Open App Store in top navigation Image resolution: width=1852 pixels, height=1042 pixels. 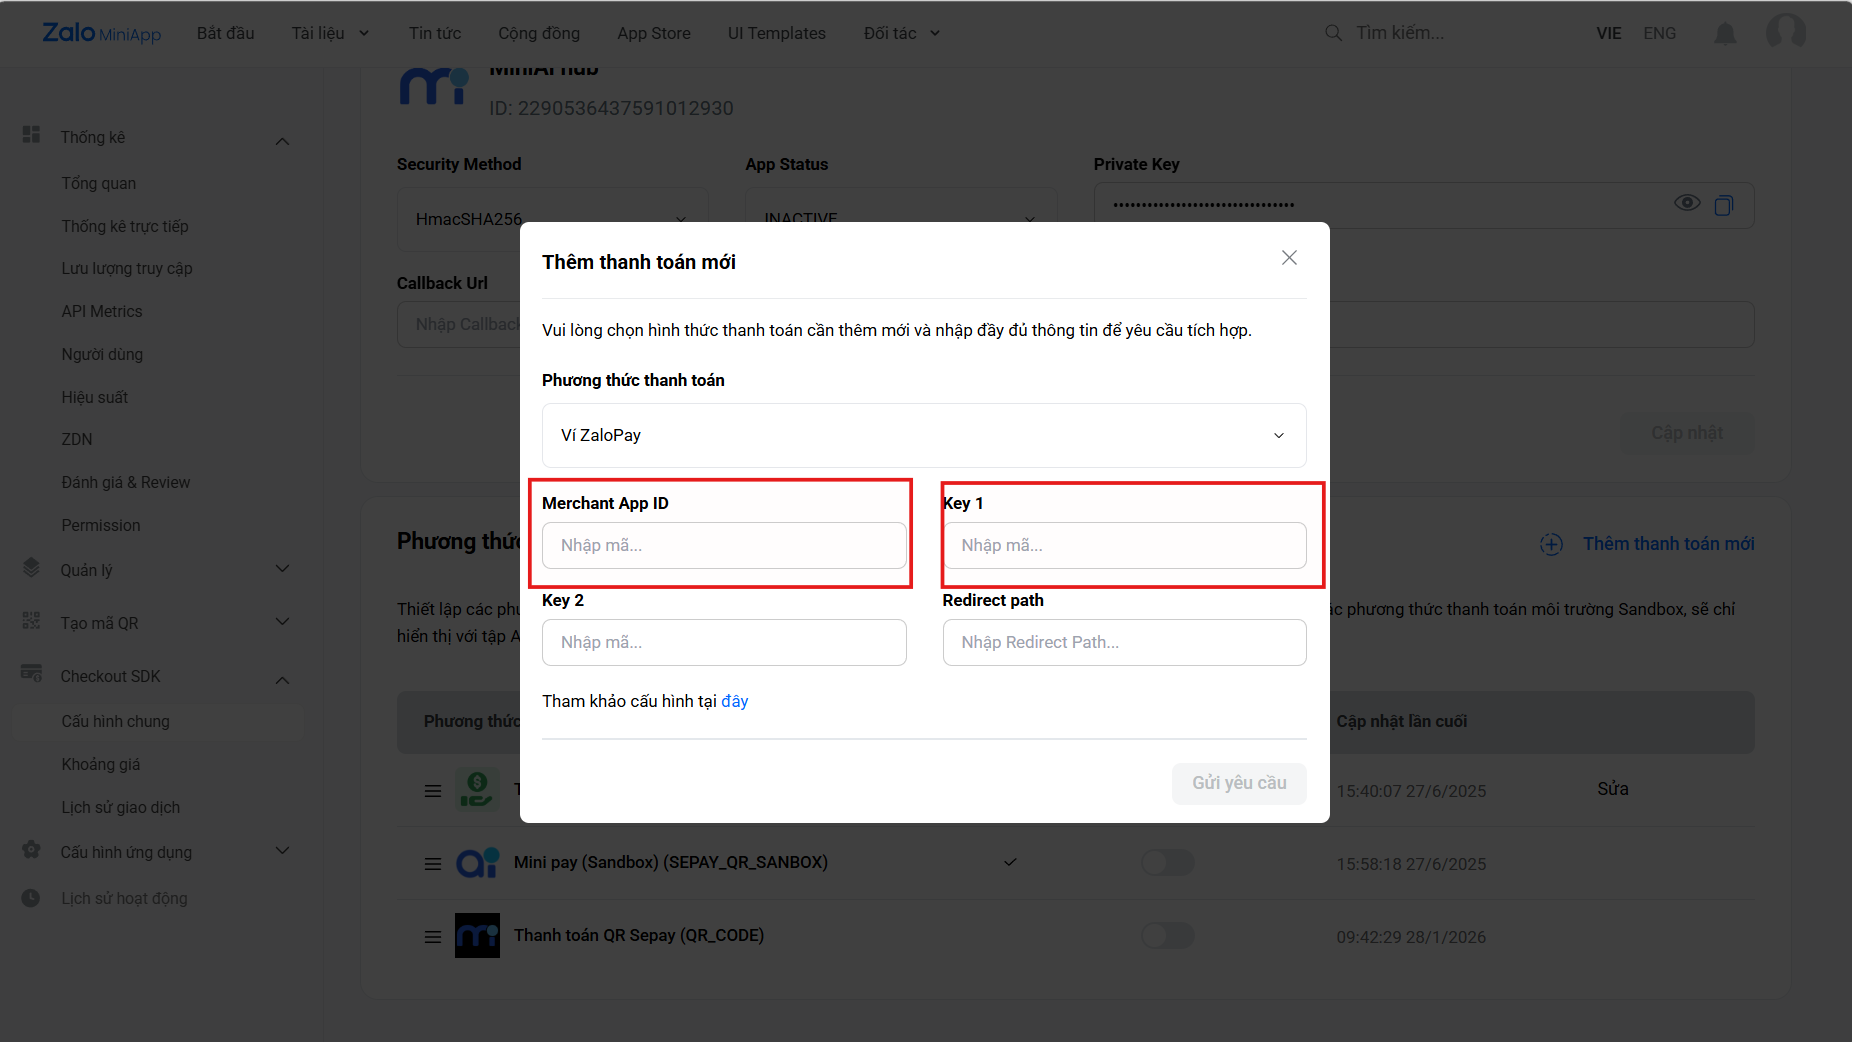(654, 33)
